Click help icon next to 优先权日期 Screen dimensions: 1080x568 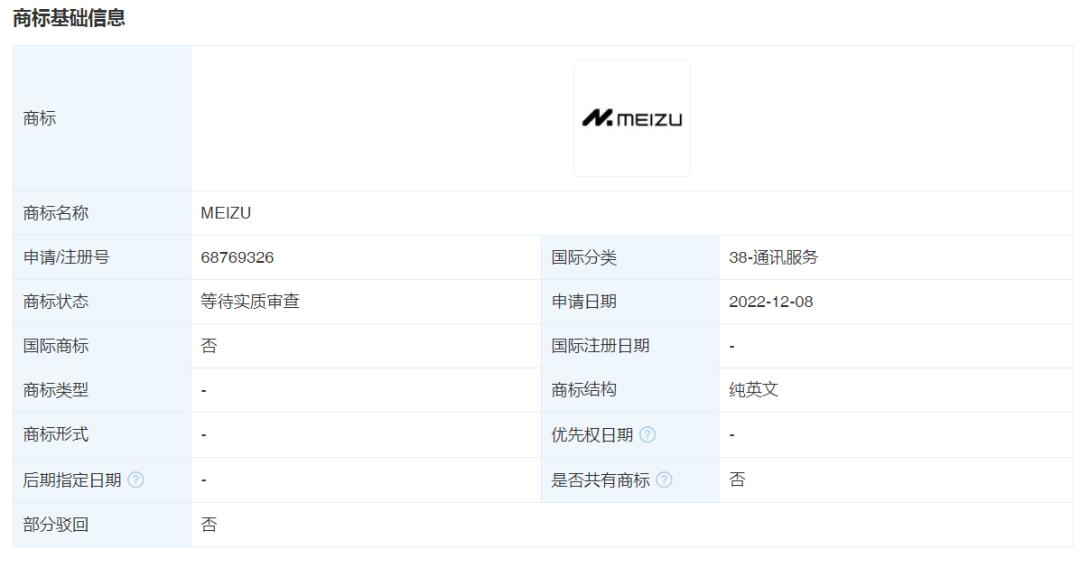[647, 435]
